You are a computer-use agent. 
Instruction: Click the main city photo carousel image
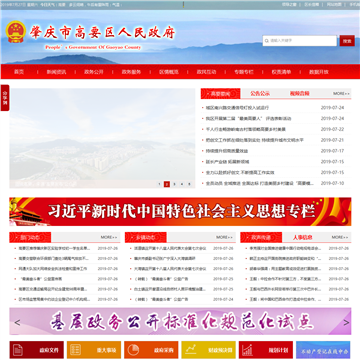coord(102,138)
